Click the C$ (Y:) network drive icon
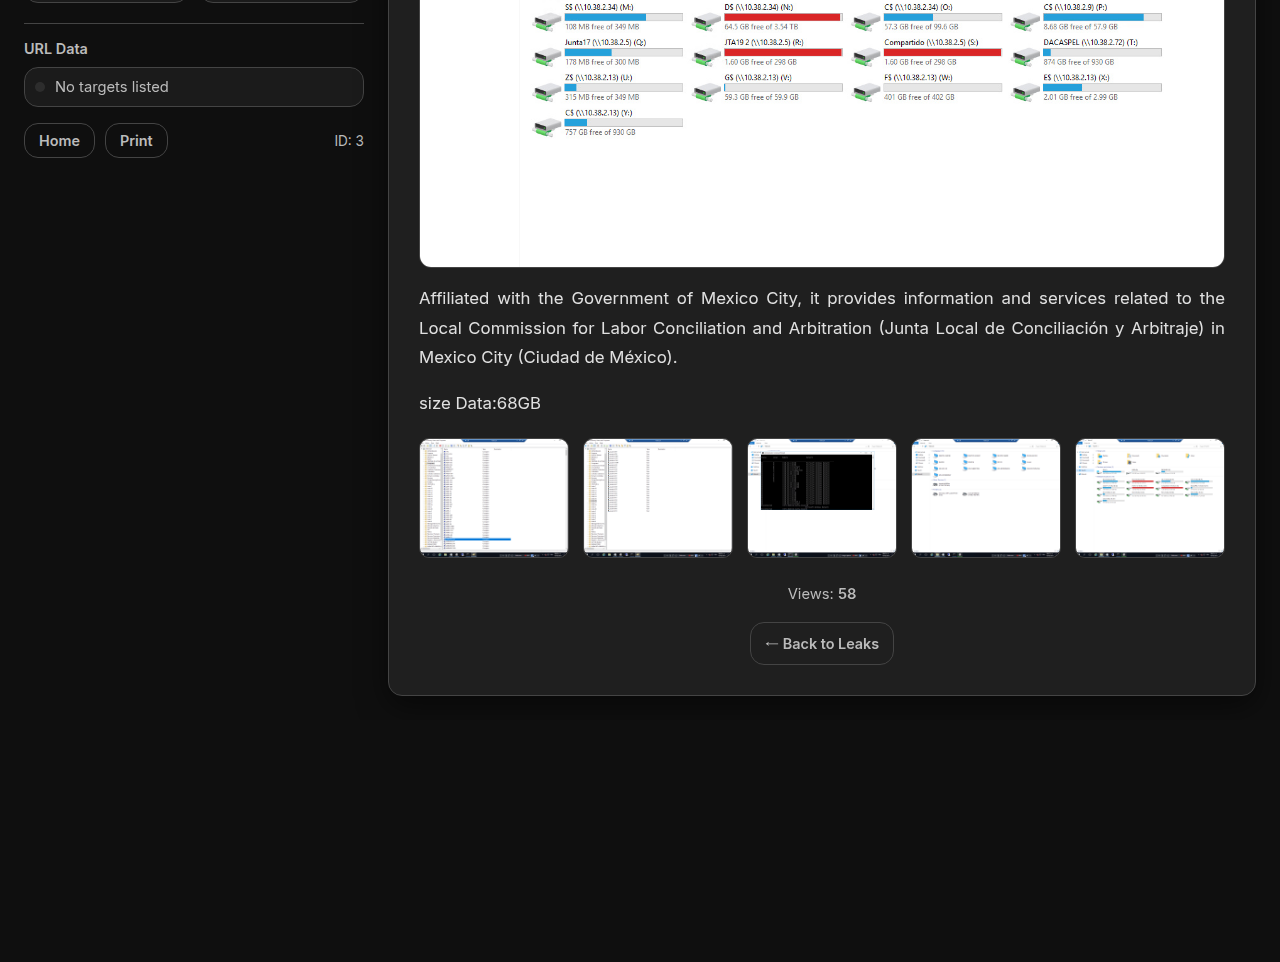This screenshot has height=962, width=1280. point(546,127)
